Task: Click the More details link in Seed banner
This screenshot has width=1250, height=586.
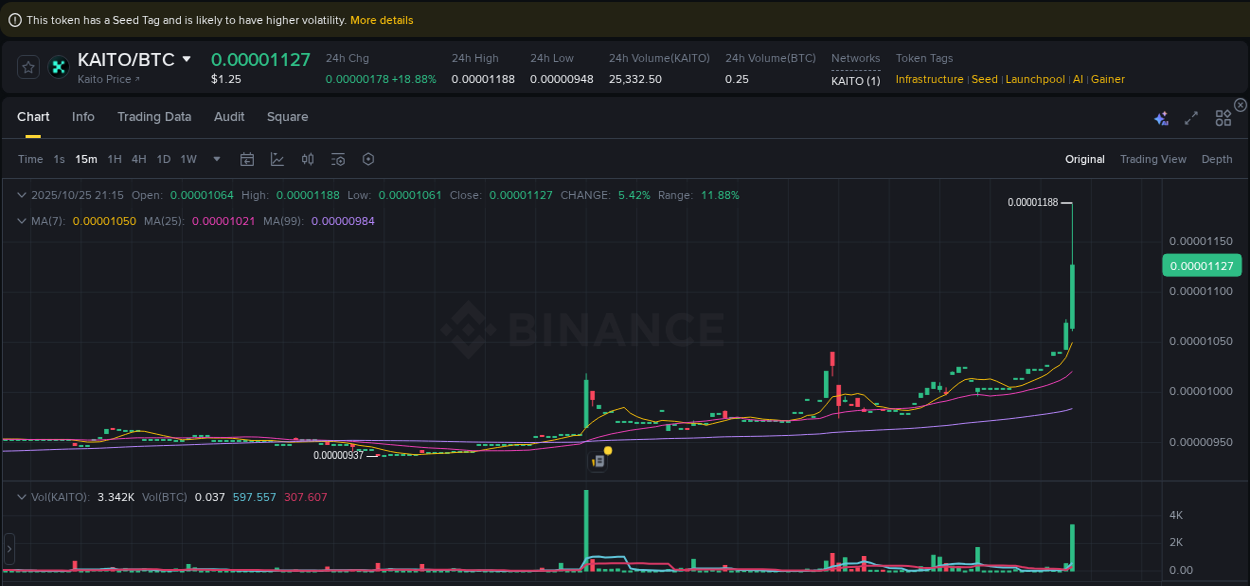Action: point(381,19)
